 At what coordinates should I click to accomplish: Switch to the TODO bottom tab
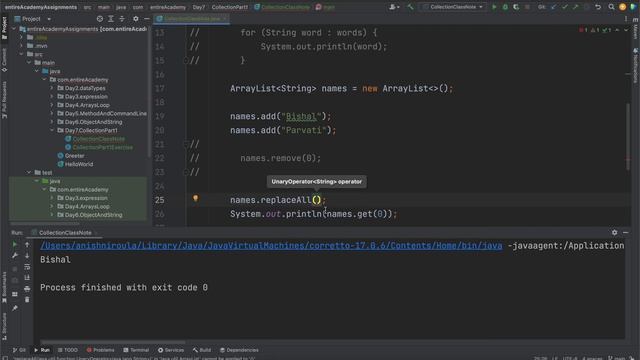[x=67, y=350]
